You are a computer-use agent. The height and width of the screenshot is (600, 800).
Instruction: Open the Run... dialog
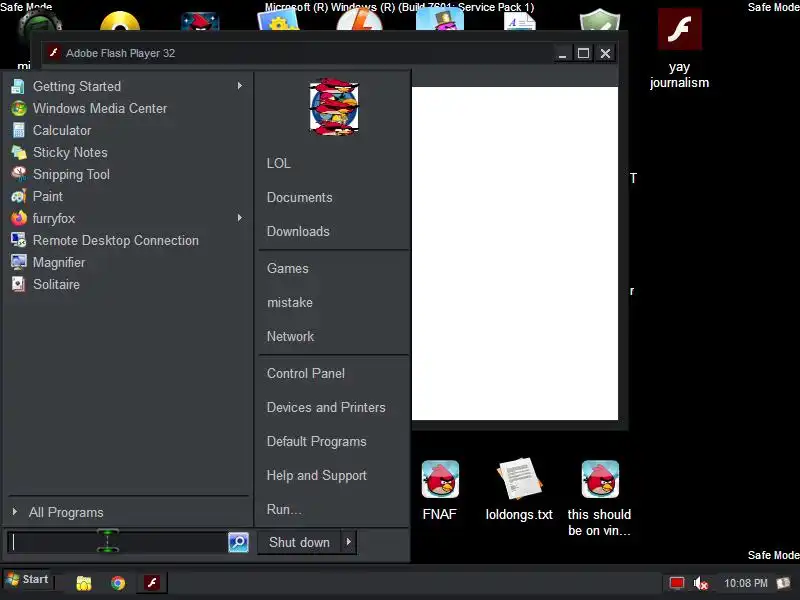(284, 509)
